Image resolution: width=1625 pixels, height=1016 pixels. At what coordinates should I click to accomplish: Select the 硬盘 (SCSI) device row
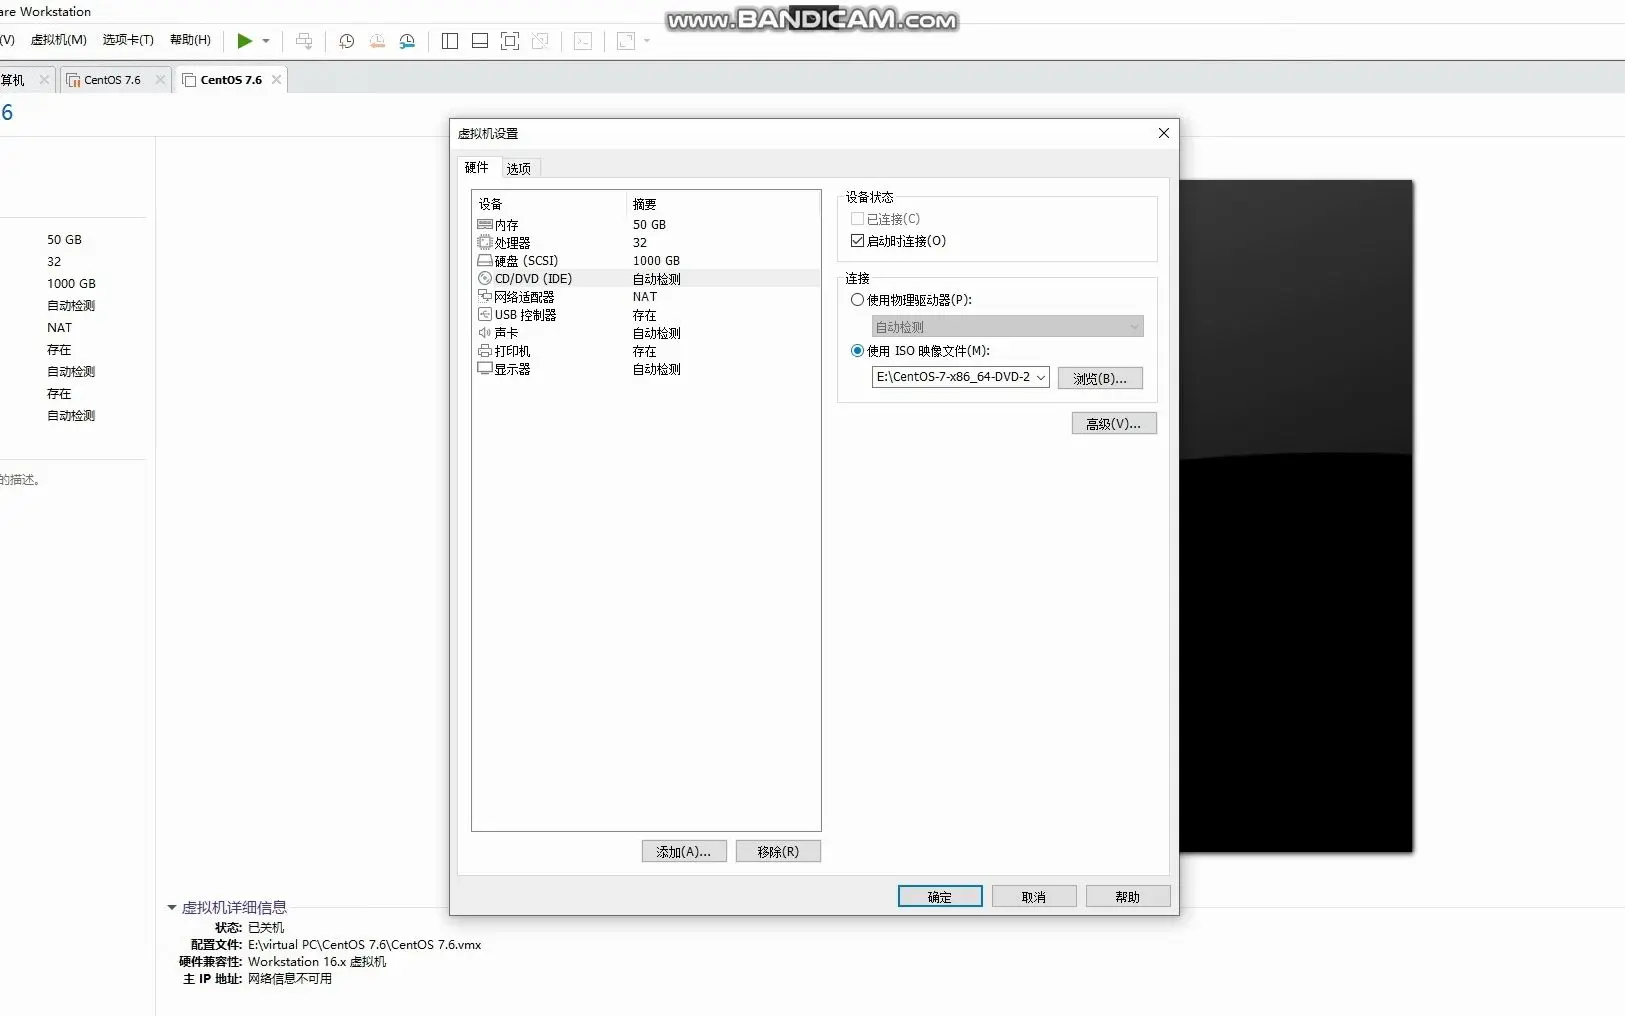[646, 261]
